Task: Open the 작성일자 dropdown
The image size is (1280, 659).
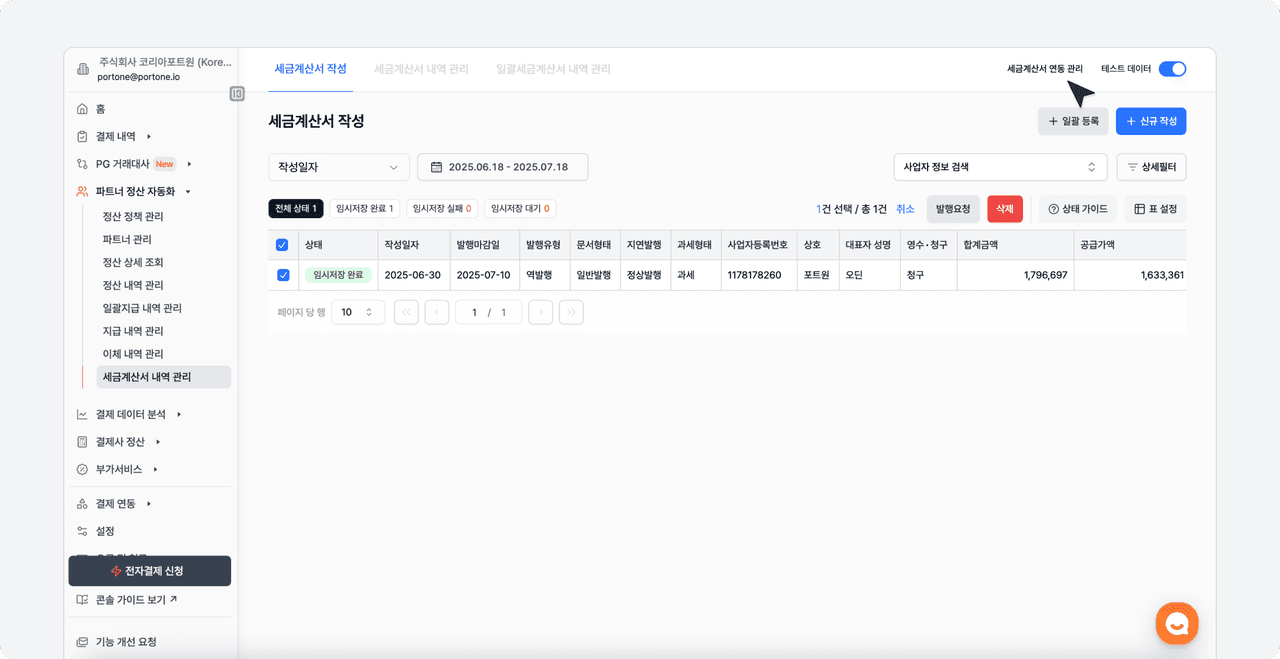Action: 339,167
